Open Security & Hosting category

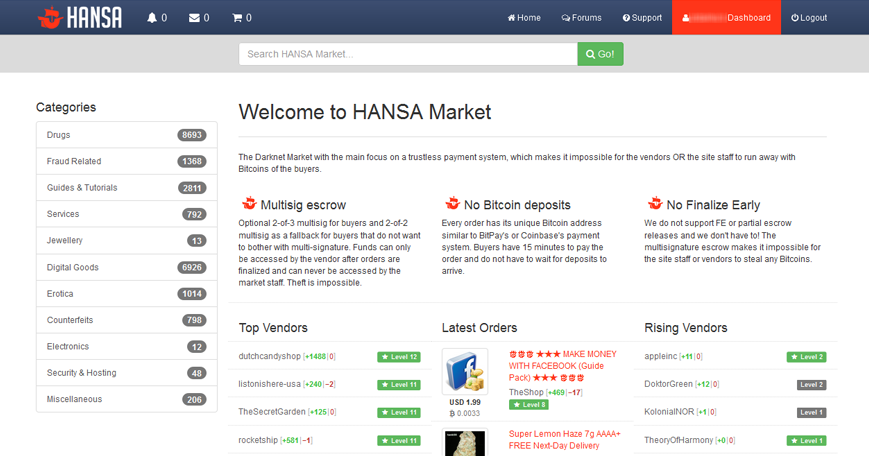pos(127,373)
